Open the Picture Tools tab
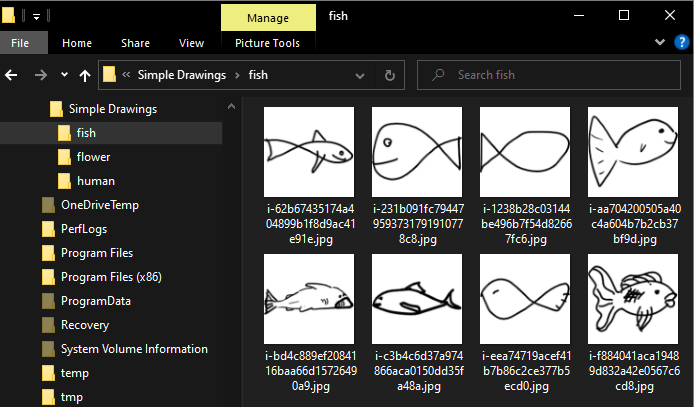The image size is (694, 407). (x=267, y=43)
